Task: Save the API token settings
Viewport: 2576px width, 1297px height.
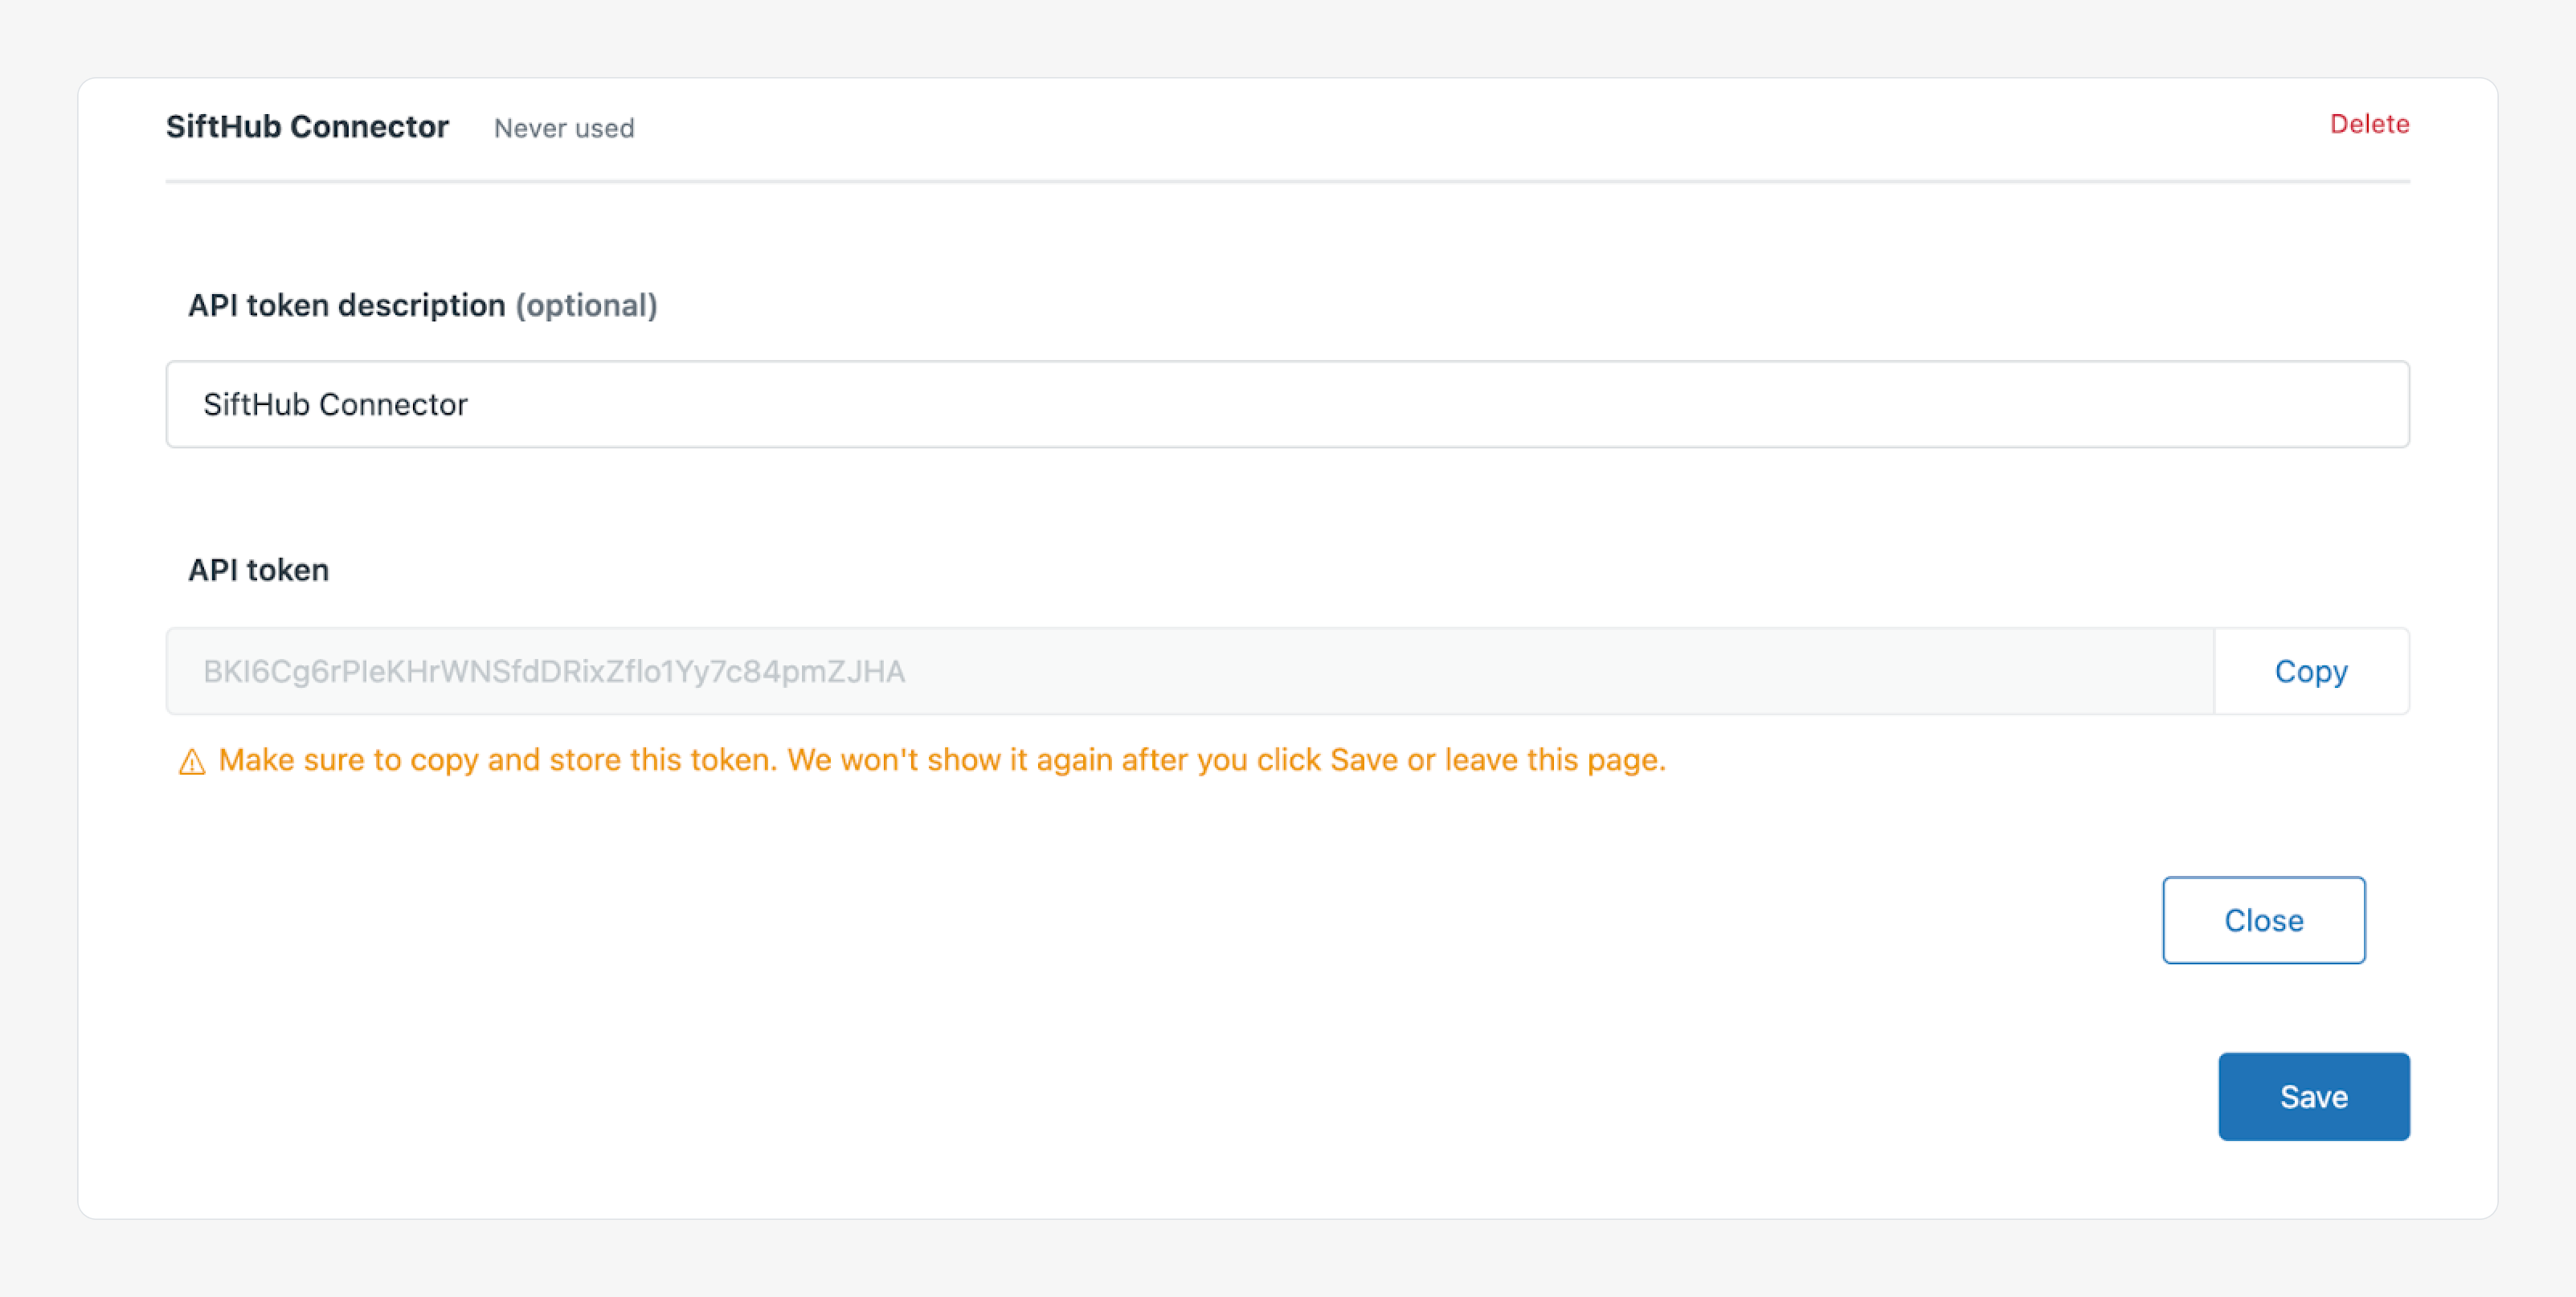Action: coord(2313,1096)
